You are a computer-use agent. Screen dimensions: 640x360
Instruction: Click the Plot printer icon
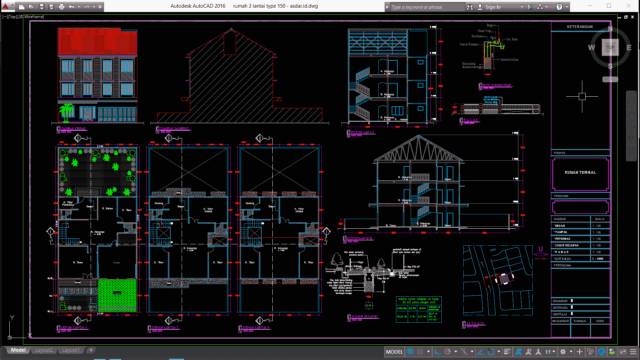coord(61,7)
